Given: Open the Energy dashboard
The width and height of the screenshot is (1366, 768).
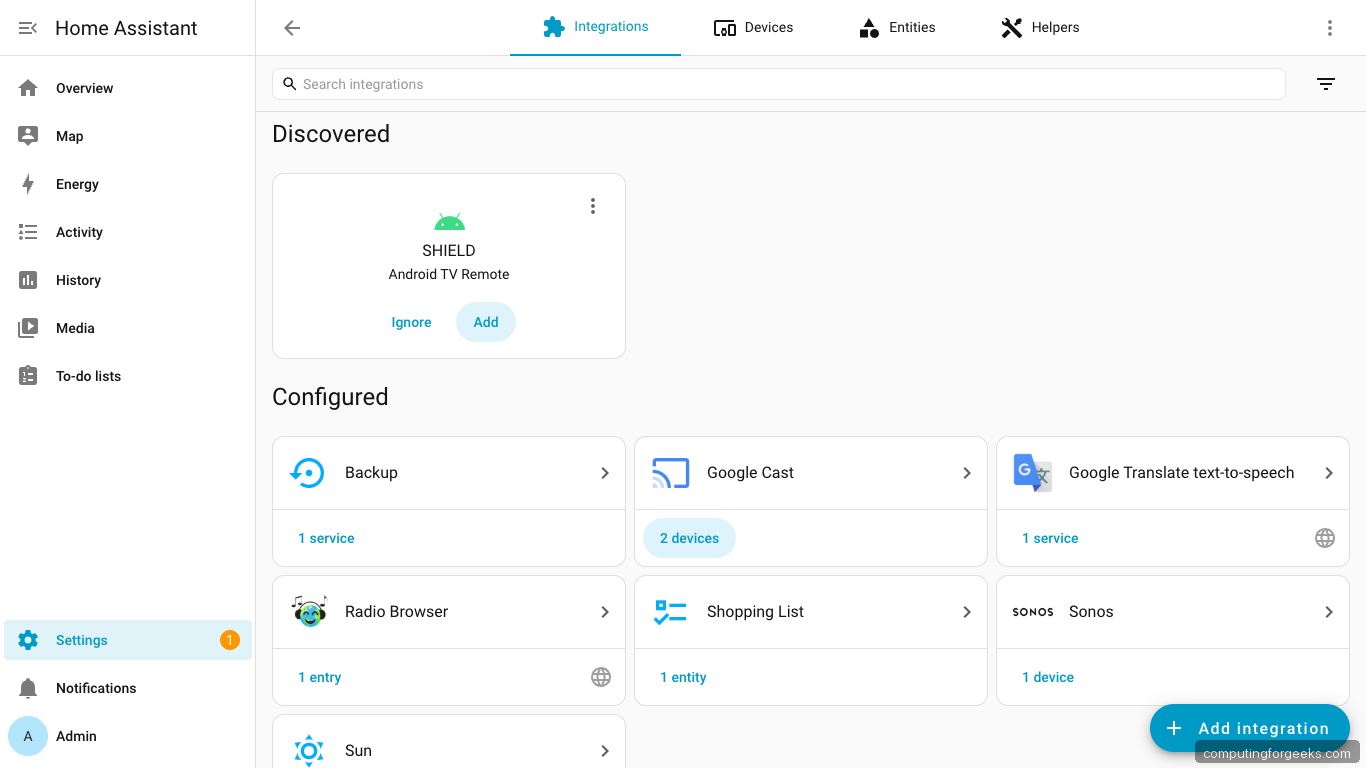Looking at the screenshot, I should point(78,184).
